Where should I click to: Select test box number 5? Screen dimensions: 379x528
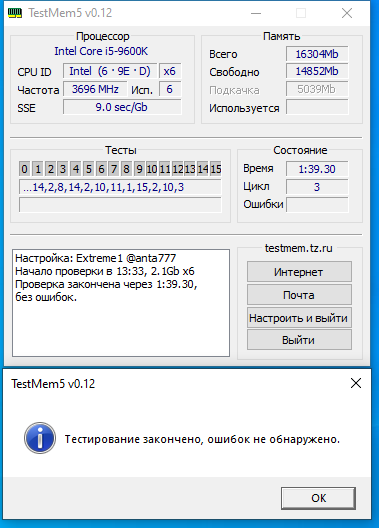pos(89,169)
